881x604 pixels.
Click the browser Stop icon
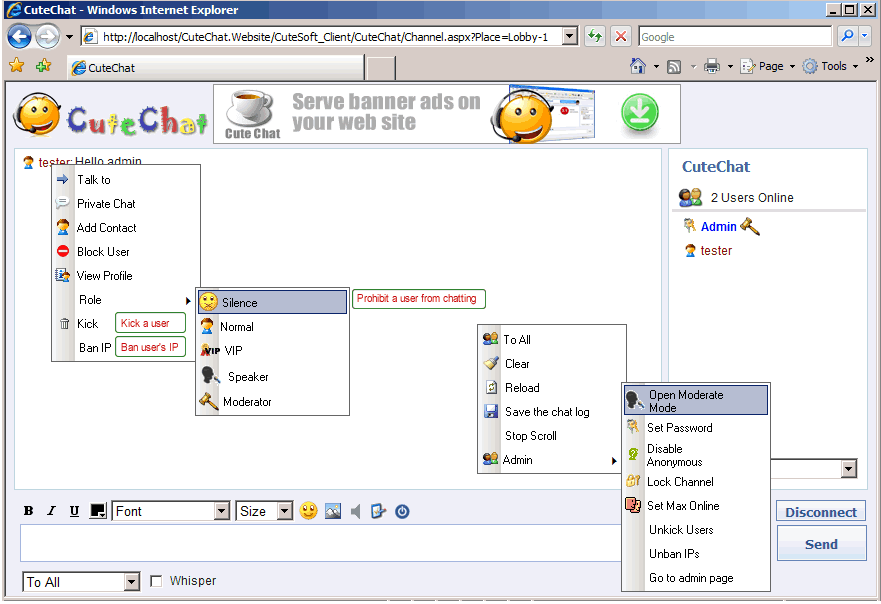(621, 37)
